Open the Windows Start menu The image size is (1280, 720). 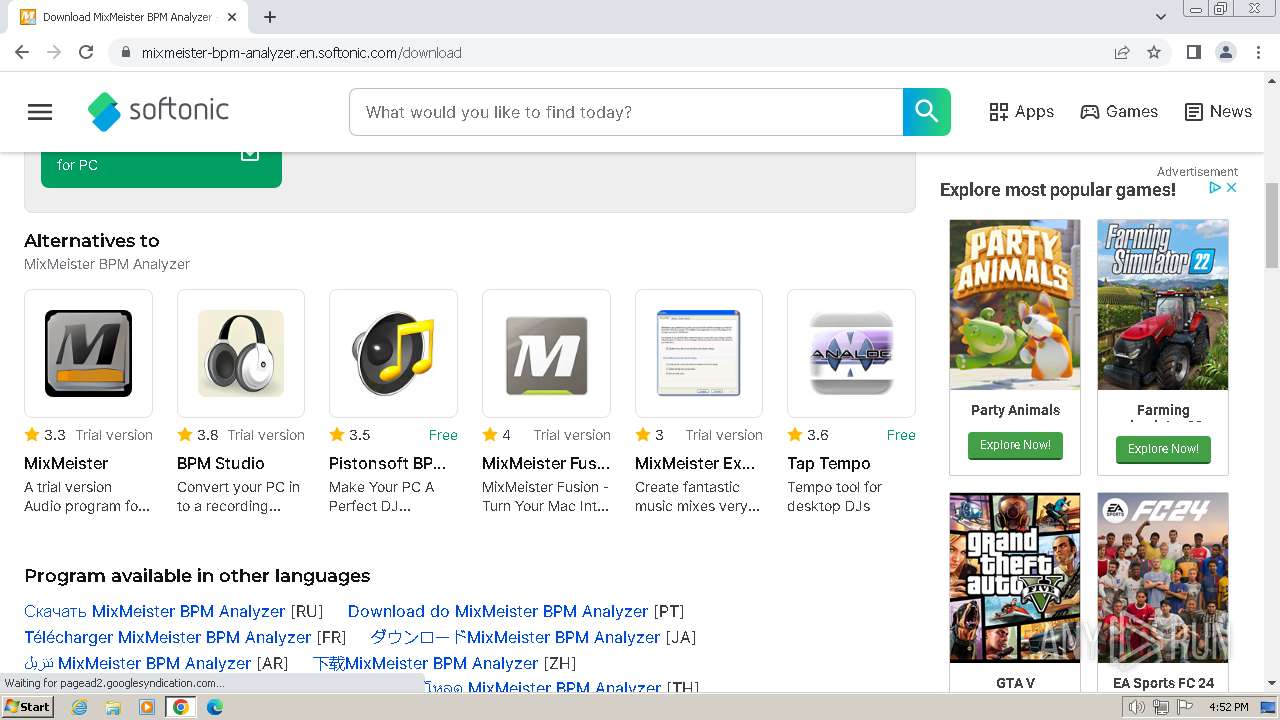28,706
